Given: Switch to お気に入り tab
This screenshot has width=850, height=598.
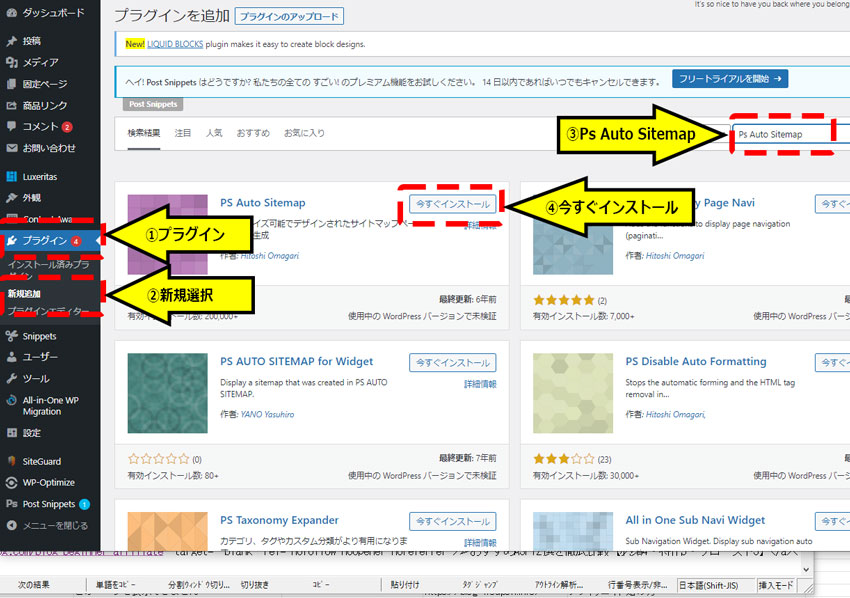Looking at the screenshot, I should [x=304, y=133].
